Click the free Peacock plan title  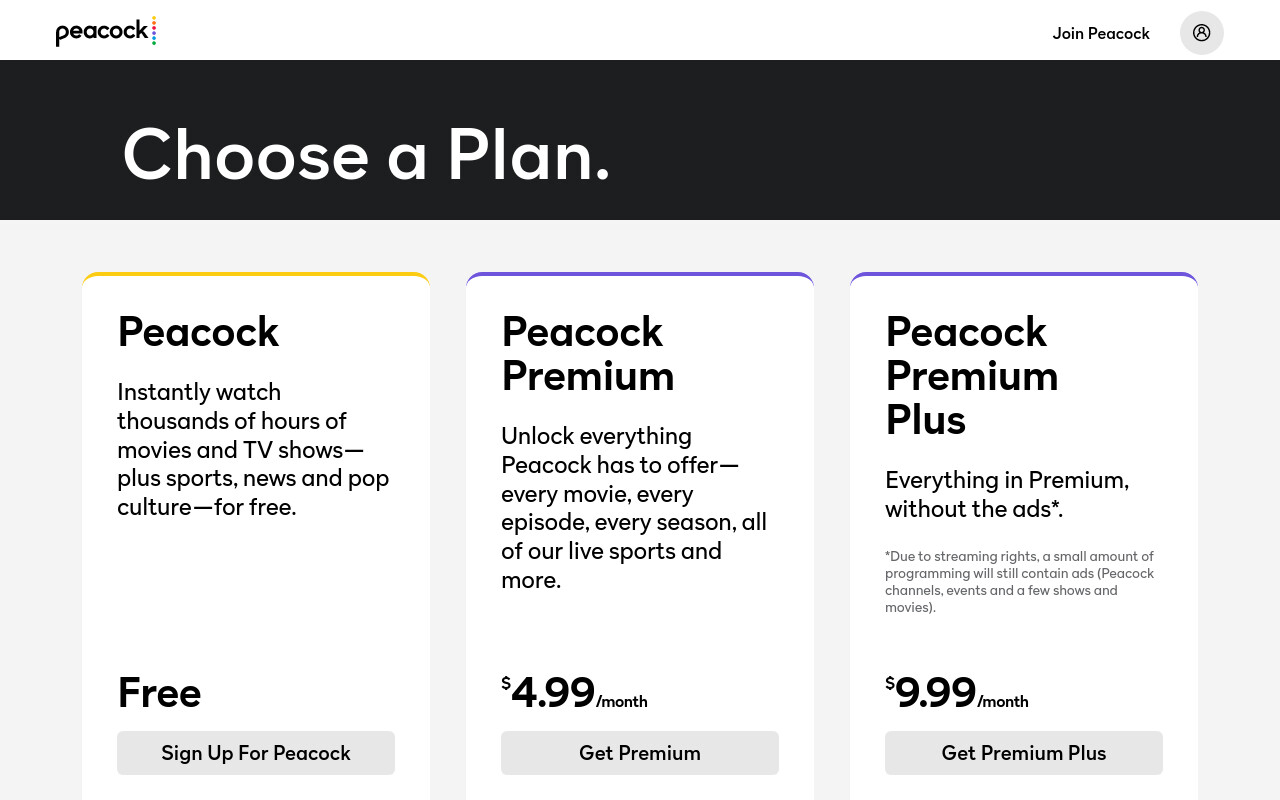(x=198, y=332)
